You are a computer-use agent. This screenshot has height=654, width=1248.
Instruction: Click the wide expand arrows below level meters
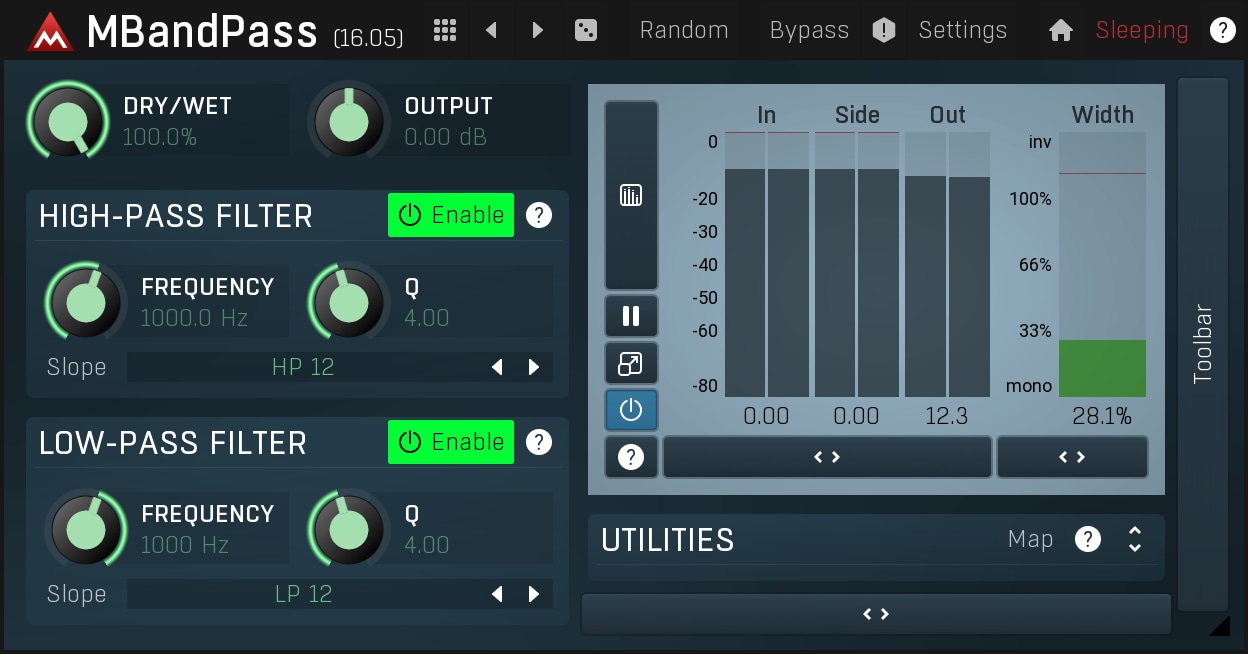pos(827,457)
